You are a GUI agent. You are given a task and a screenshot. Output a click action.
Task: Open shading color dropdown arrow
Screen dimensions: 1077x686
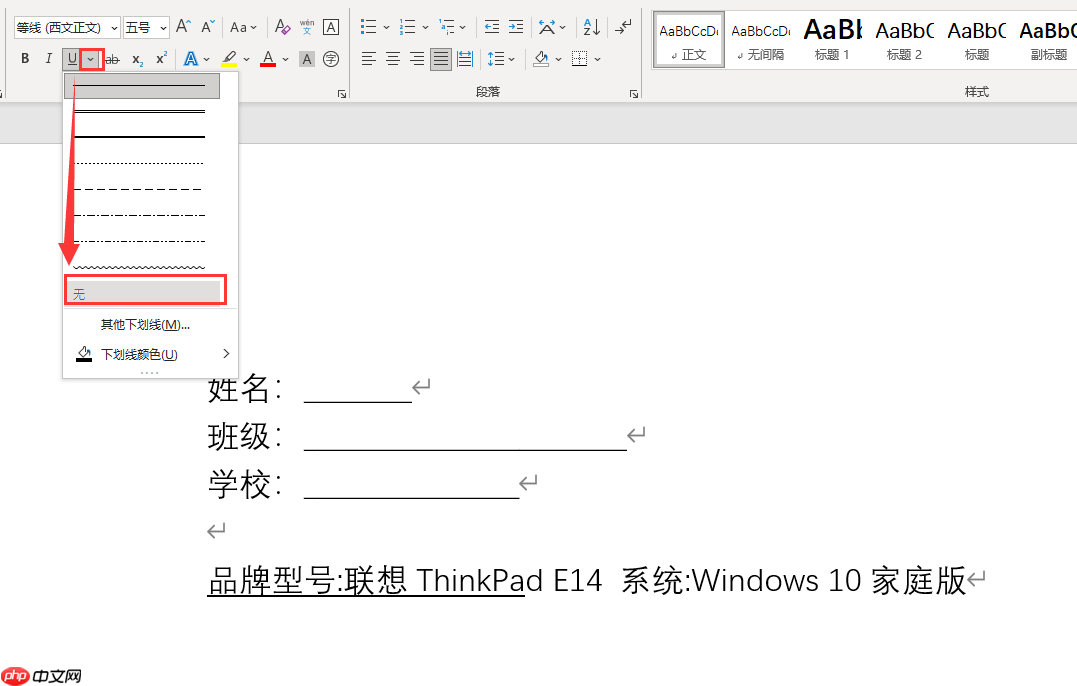point(558,60)
